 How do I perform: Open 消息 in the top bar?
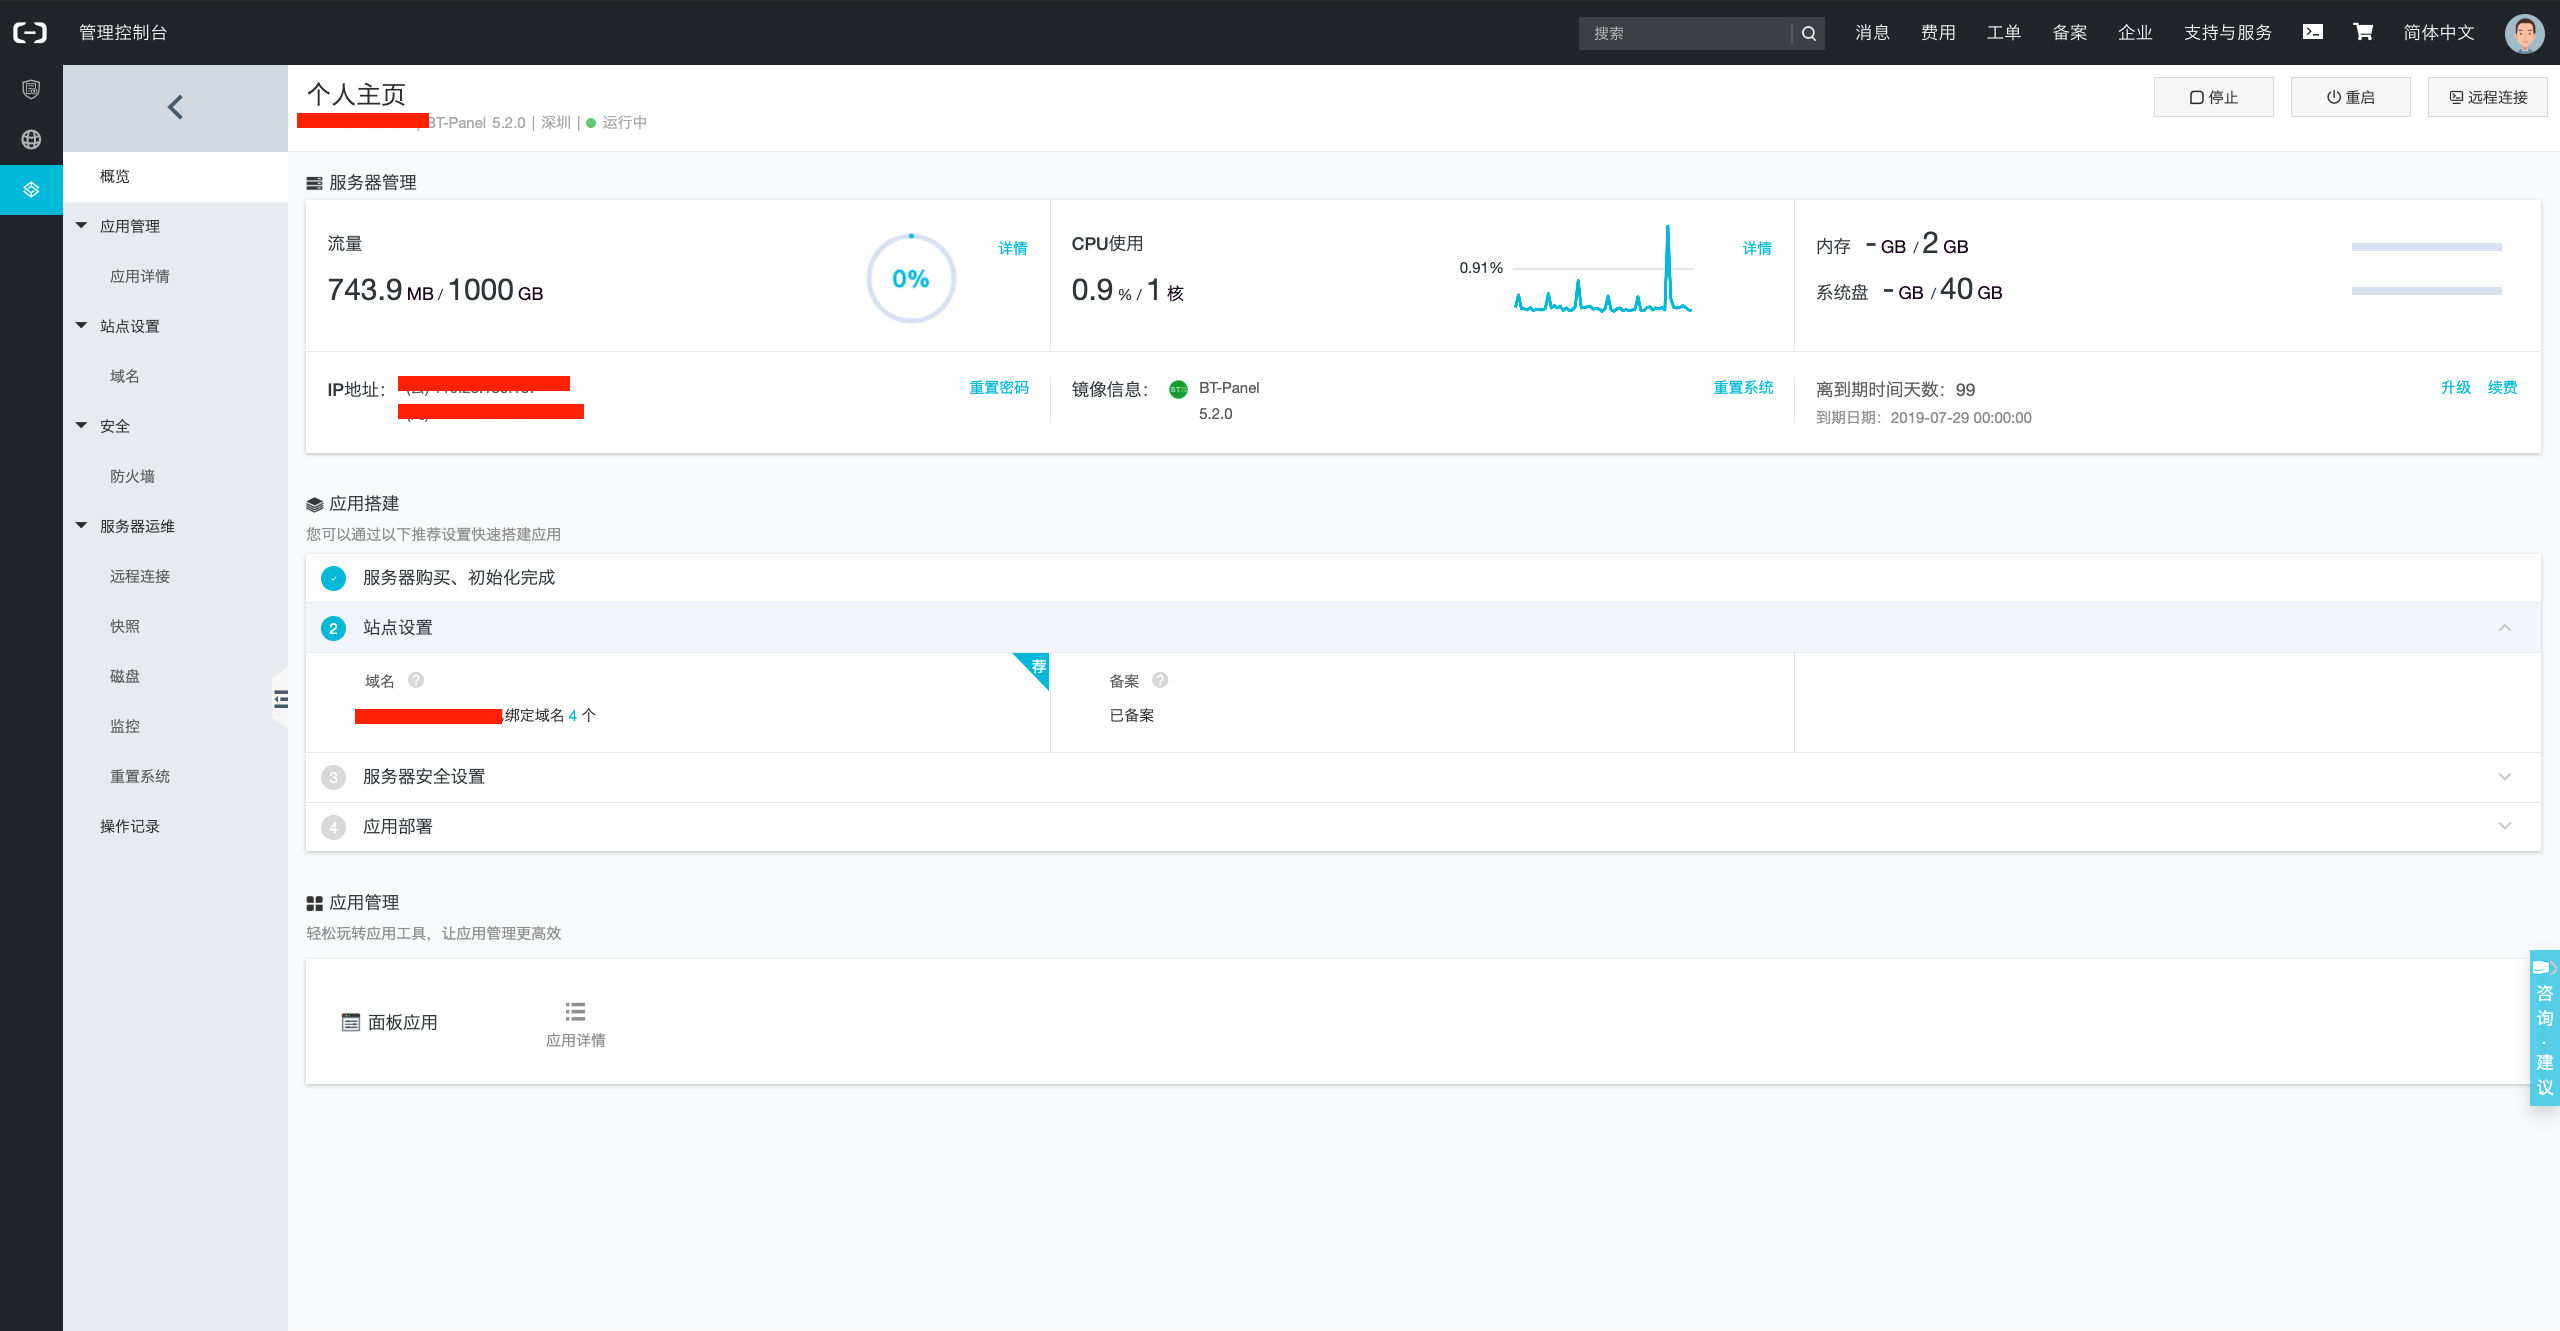[x=1872, y=33]
